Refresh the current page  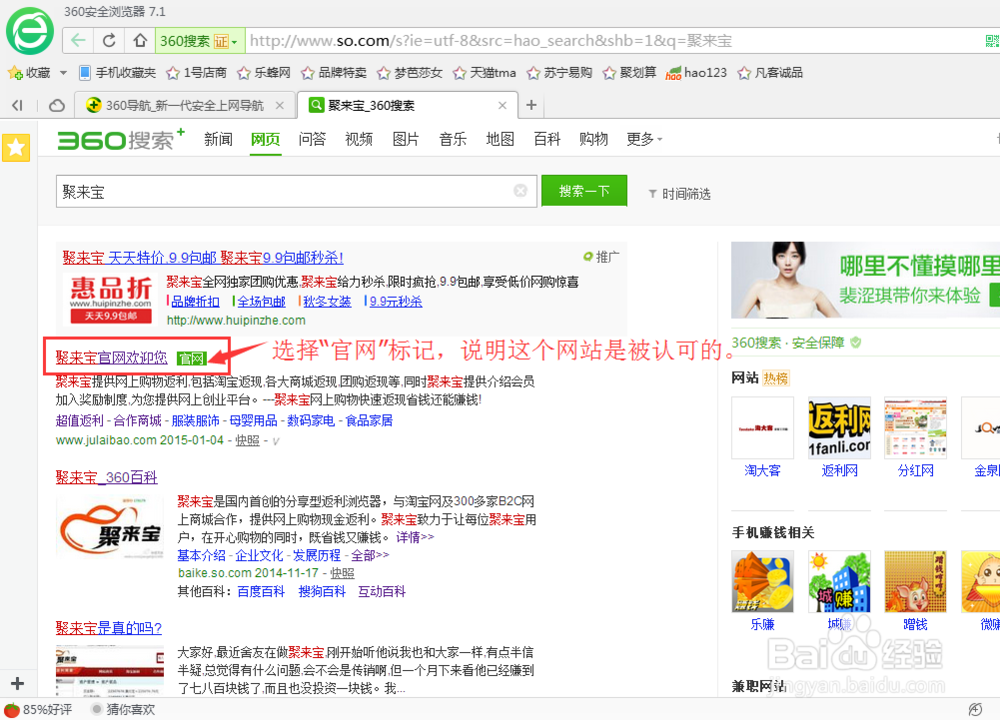point(108,40)
